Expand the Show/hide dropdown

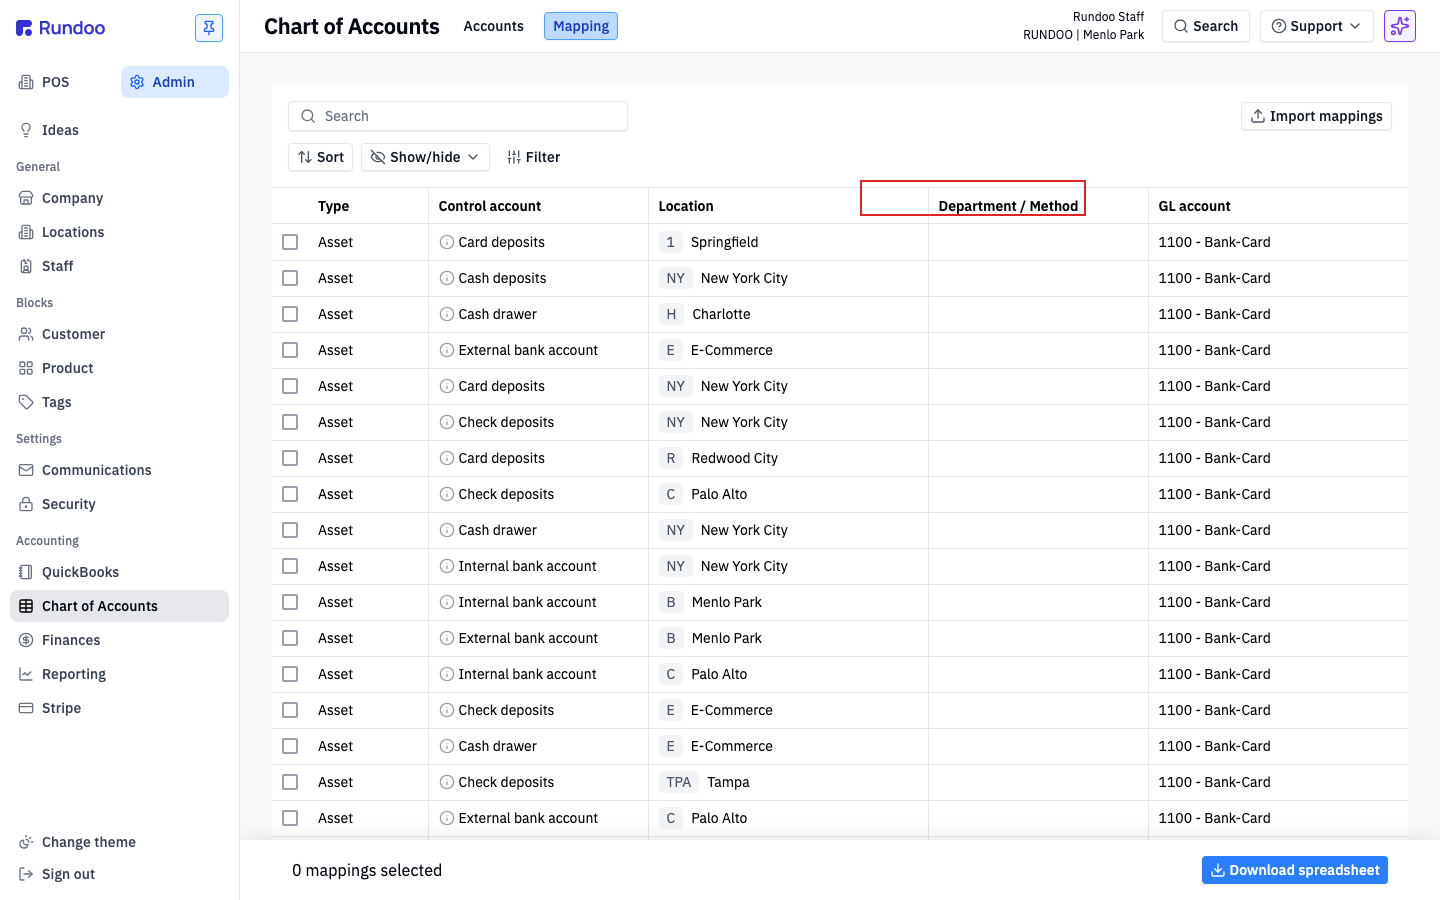coord(425,157)
